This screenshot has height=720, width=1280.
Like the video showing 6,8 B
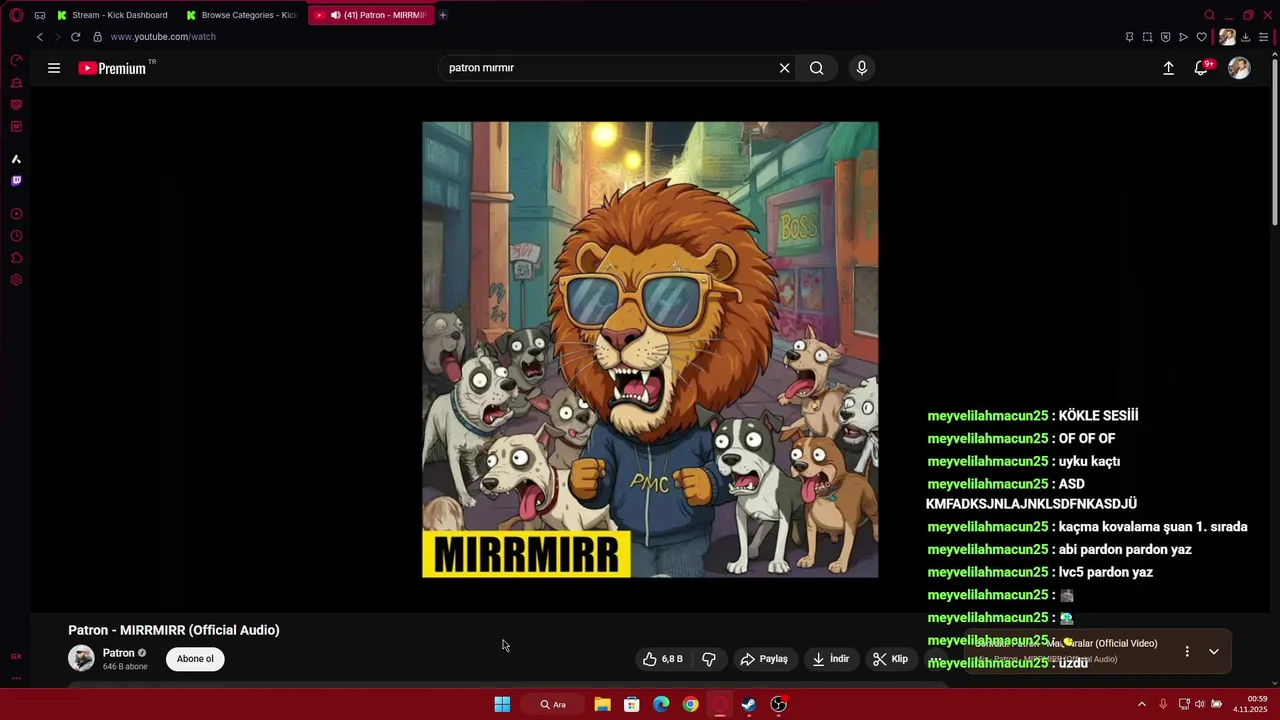tap(663, 659)
